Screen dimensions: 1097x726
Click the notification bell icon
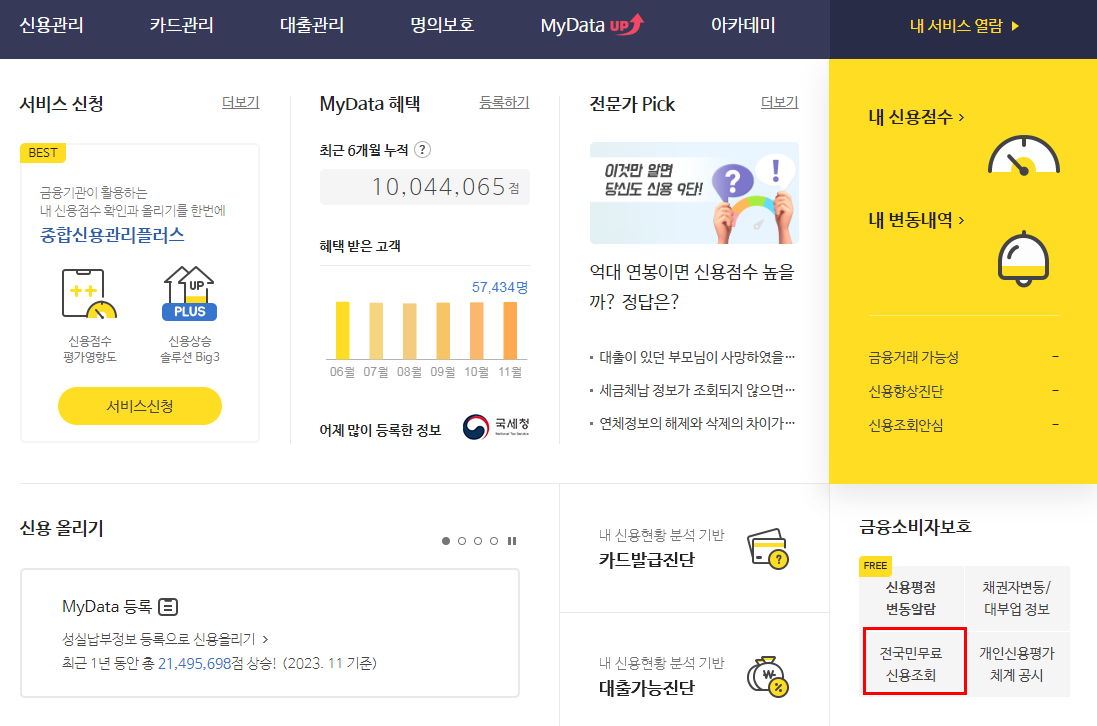coord(1023,258)
